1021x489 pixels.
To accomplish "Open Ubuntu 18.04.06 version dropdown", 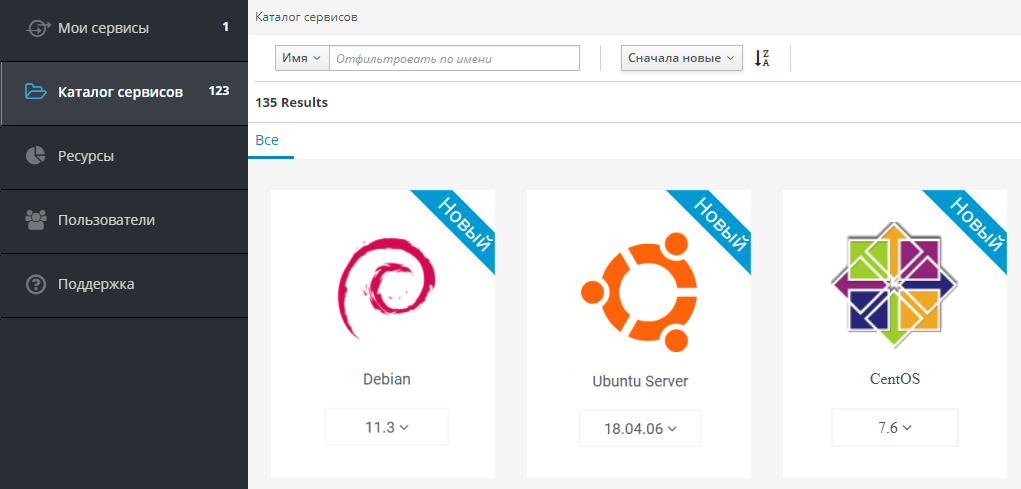I will [x=640, y=429].
